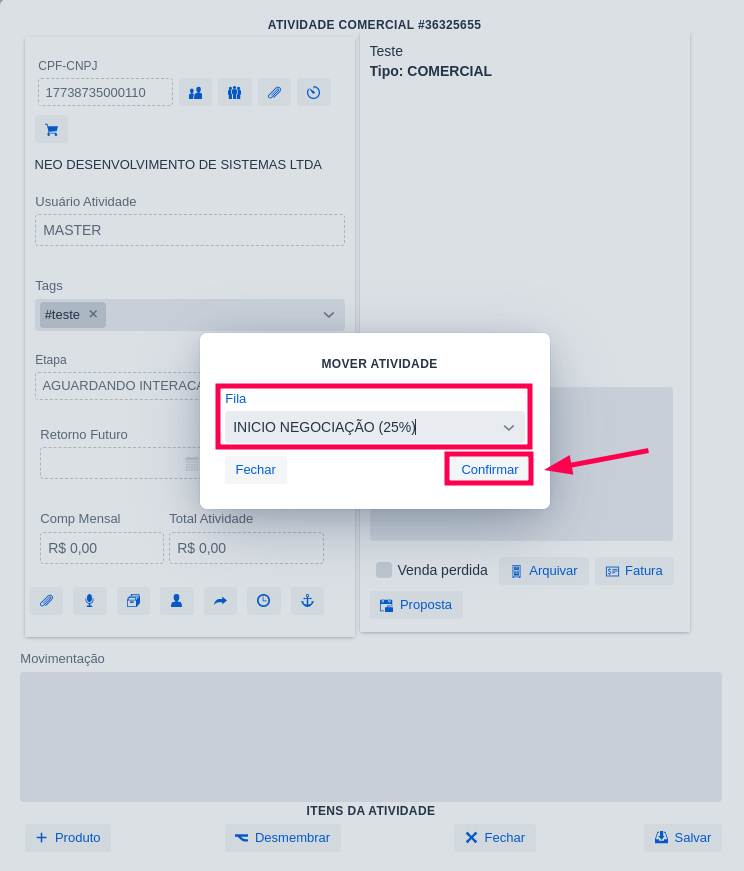The image size is (744, 871).
Task: Click the microphone icon
Action: click(x=89, y=601)
